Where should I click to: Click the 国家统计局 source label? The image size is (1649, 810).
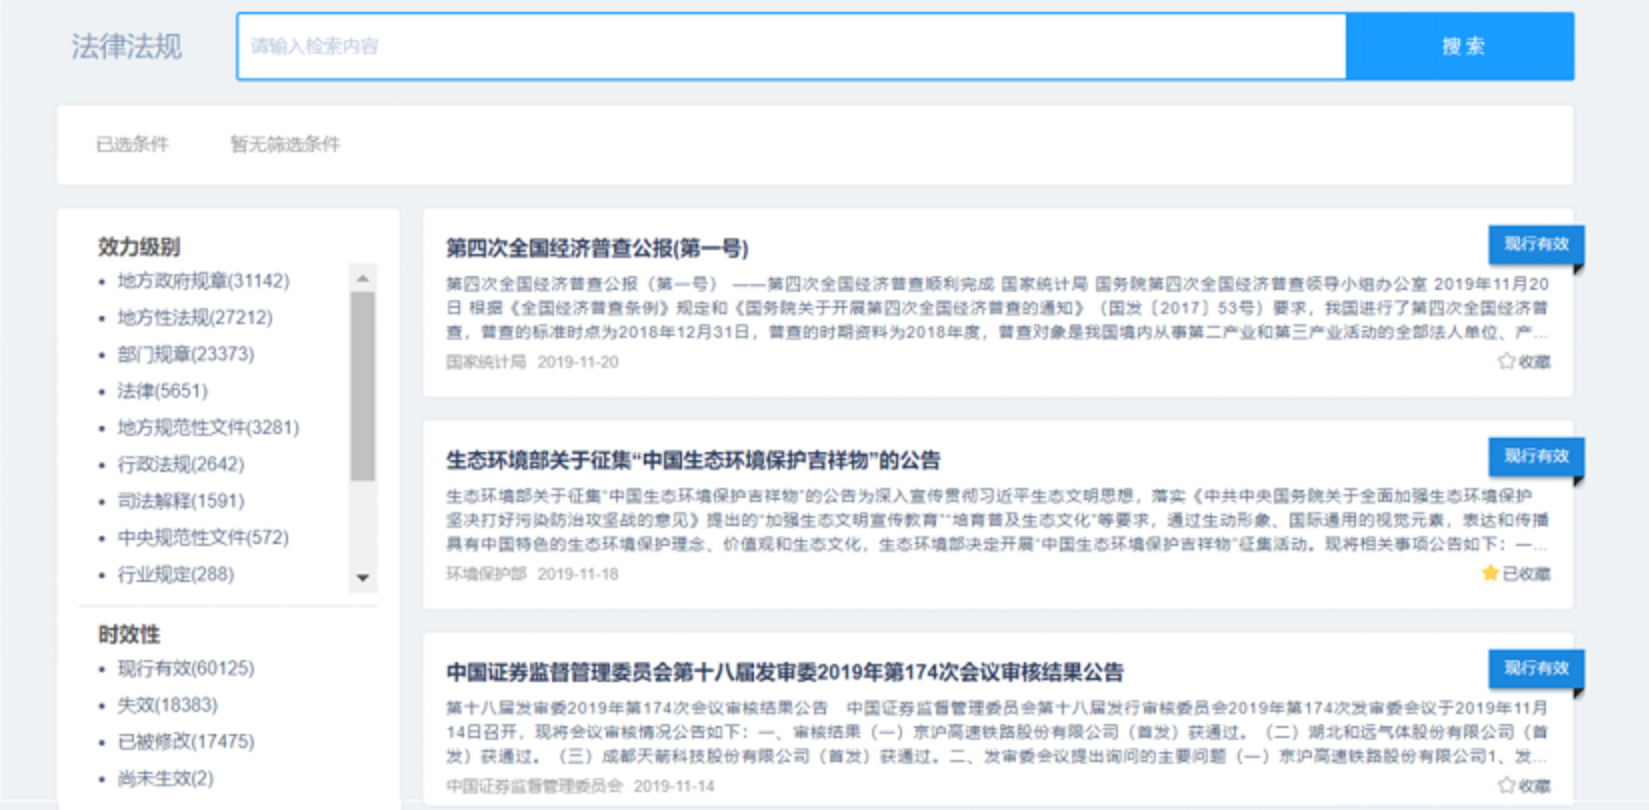[x=486, y=362]
